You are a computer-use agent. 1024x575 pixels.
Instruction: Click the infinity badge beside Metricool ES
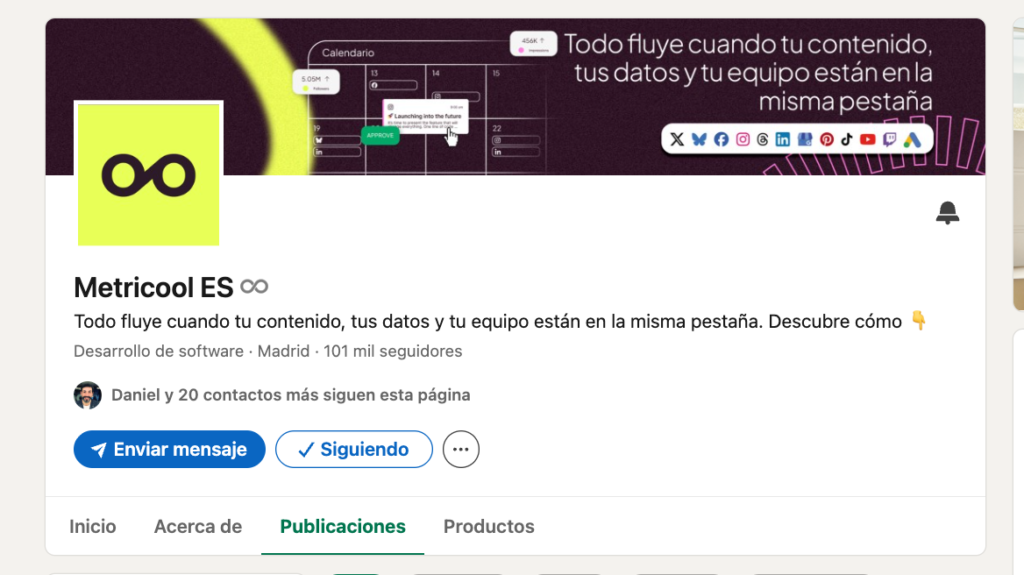click(254, 286)
